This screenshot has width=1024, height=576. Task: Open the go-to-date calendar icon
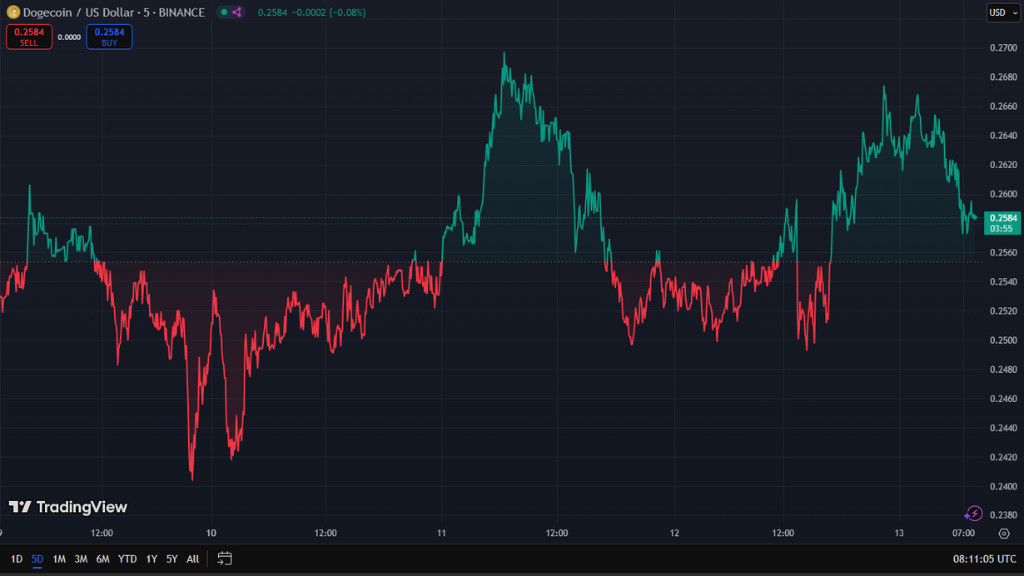click(x=225, y=558)
